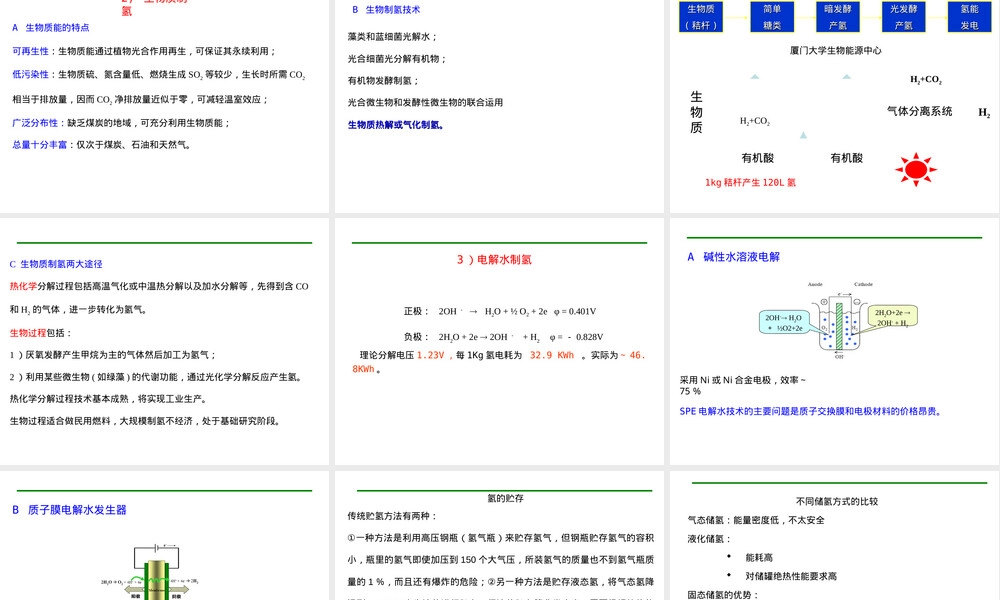Click the heading 液化储氢：
The image size is (1000, 600).
pos(709,539)
